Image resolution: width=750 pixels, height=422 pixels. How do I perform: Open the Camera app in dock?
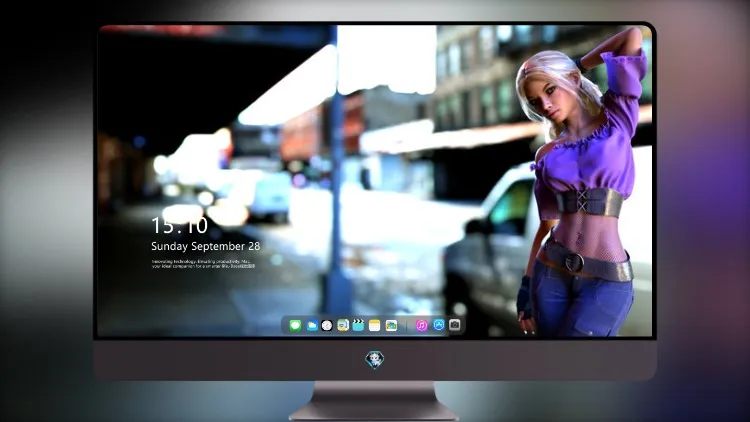tap(454, 325)
